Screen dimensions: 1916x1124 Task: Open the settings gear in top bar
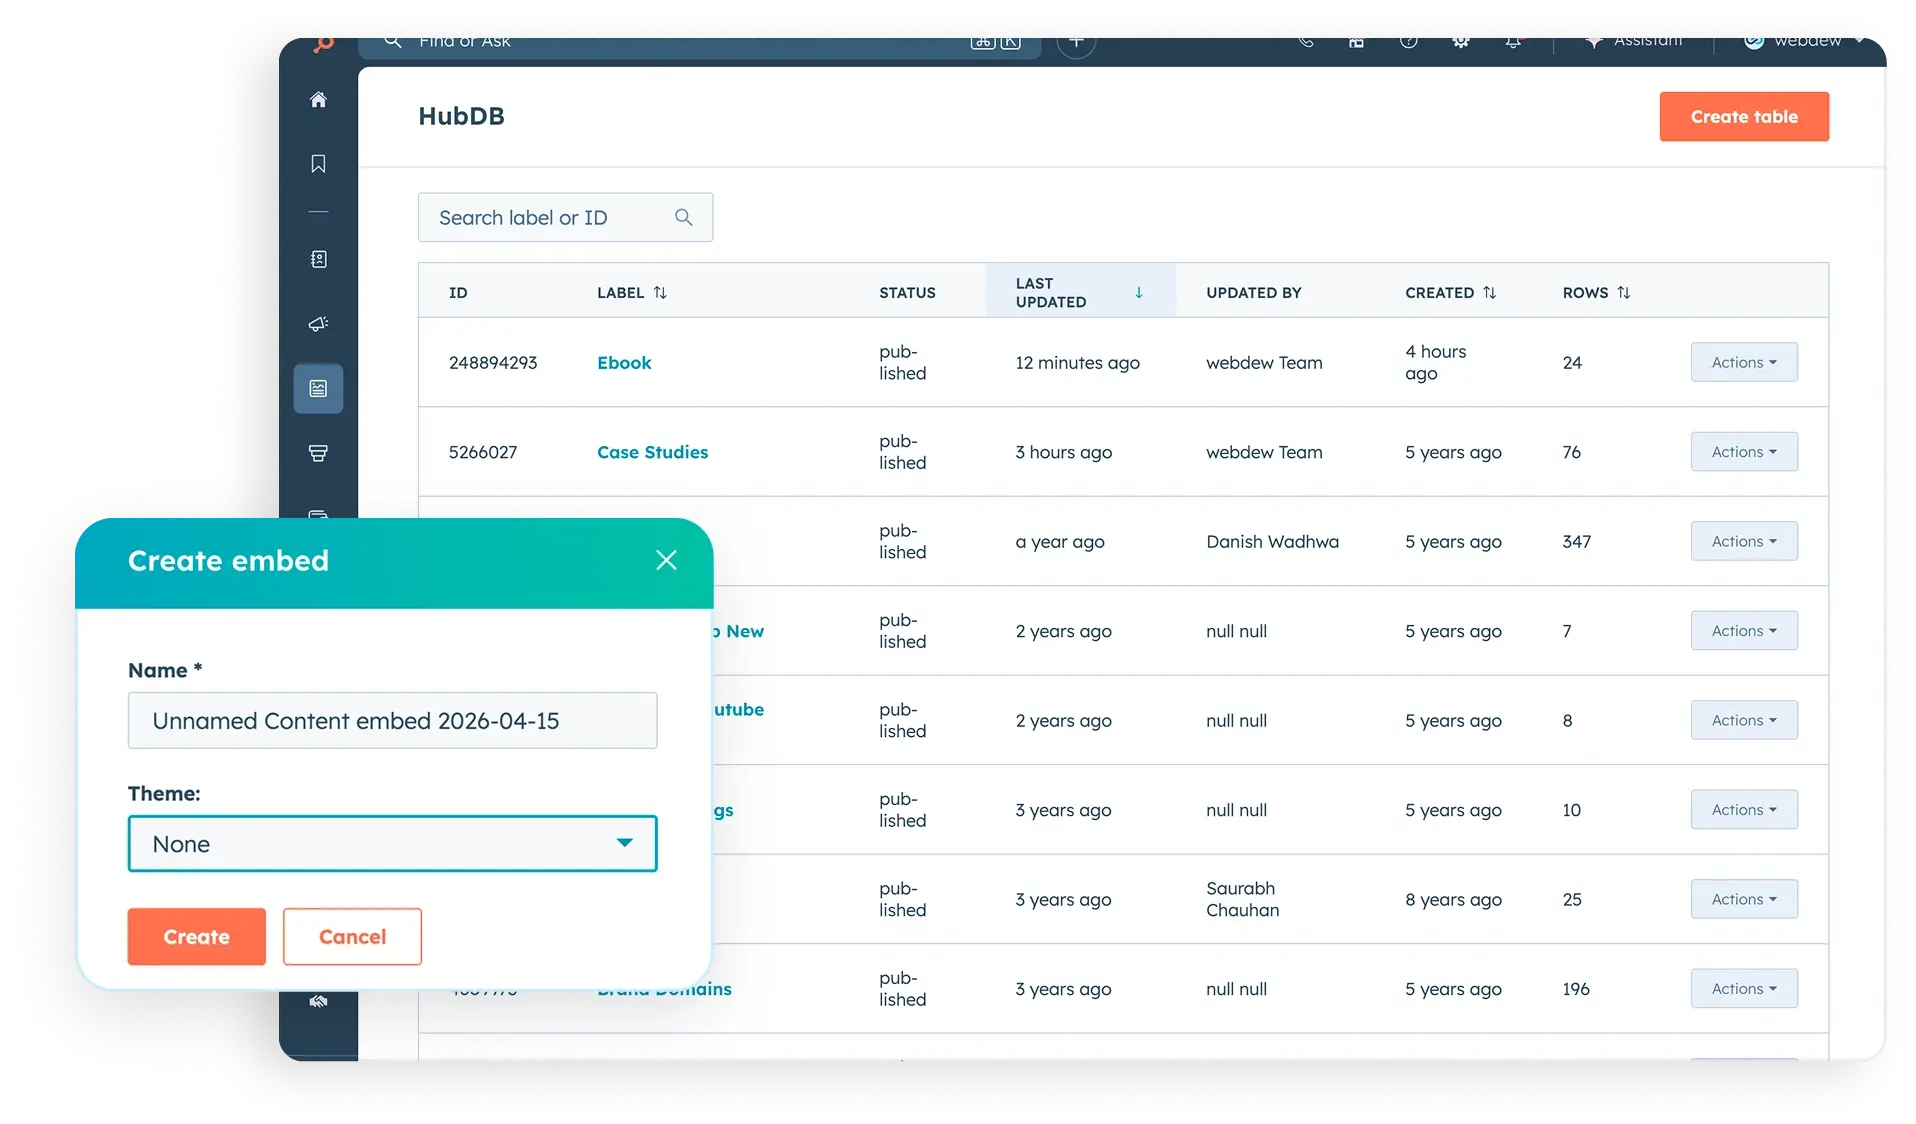click(1460, 42)
